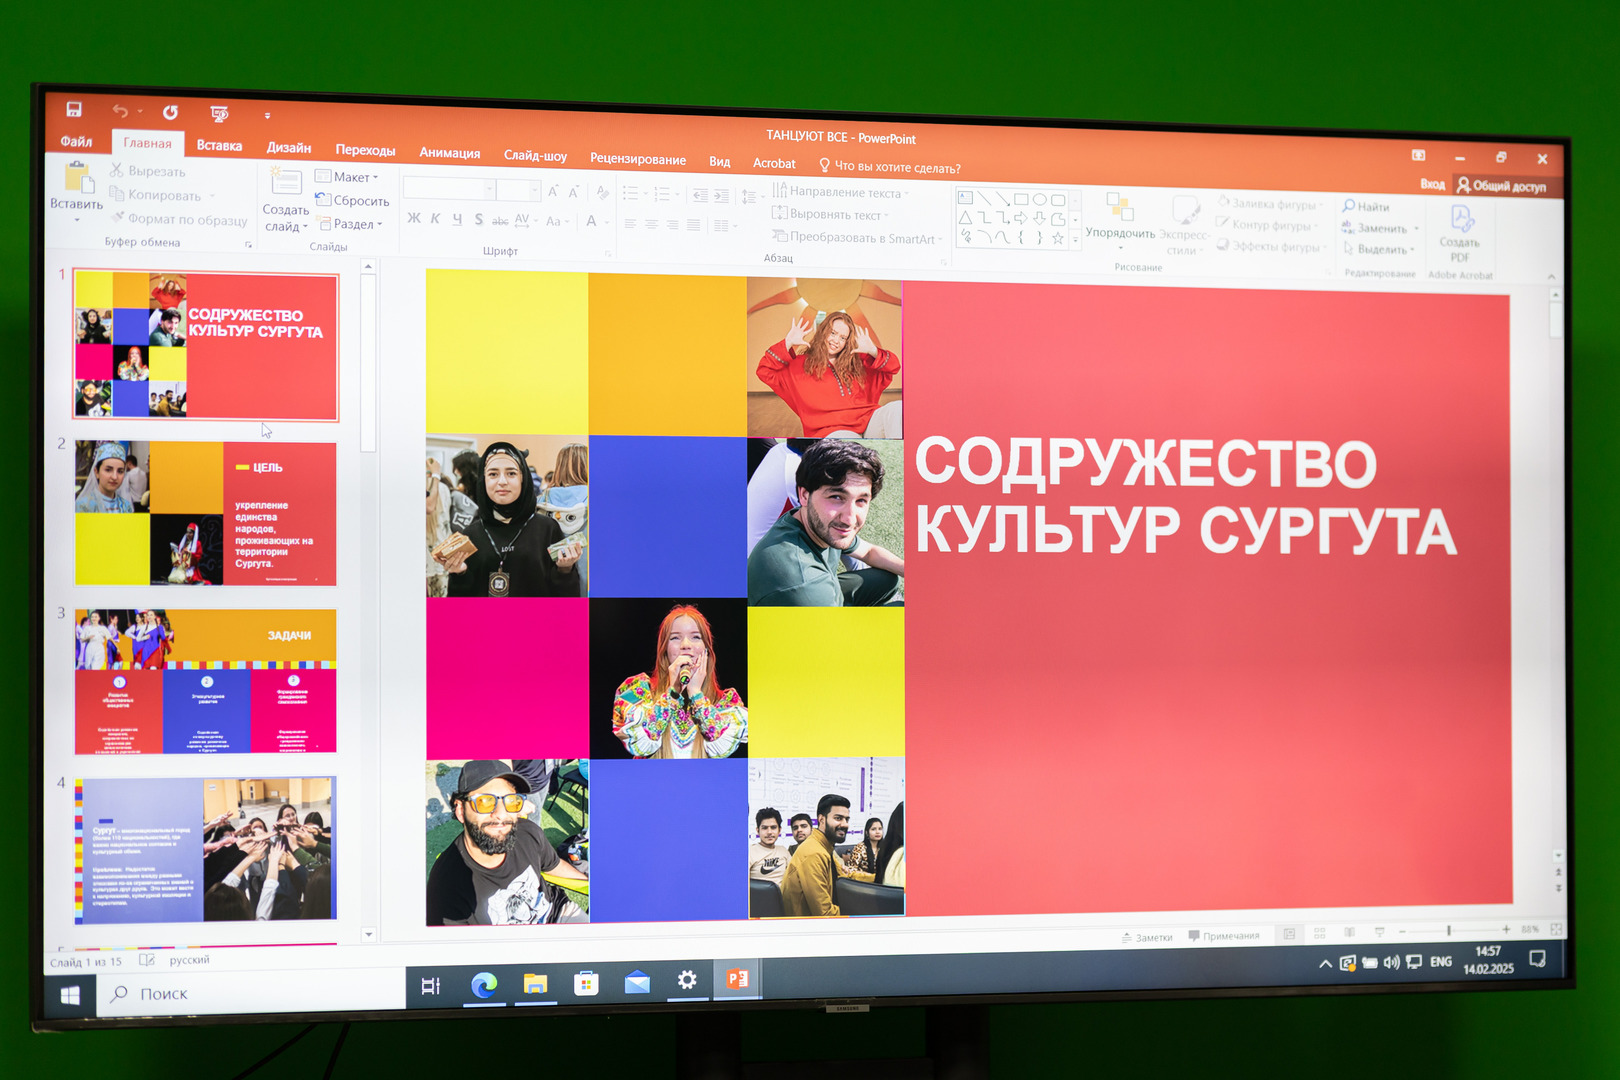Switch to the Вставка tab
This screenshot has width=1620, height=1080.
(x=219, y=145)
